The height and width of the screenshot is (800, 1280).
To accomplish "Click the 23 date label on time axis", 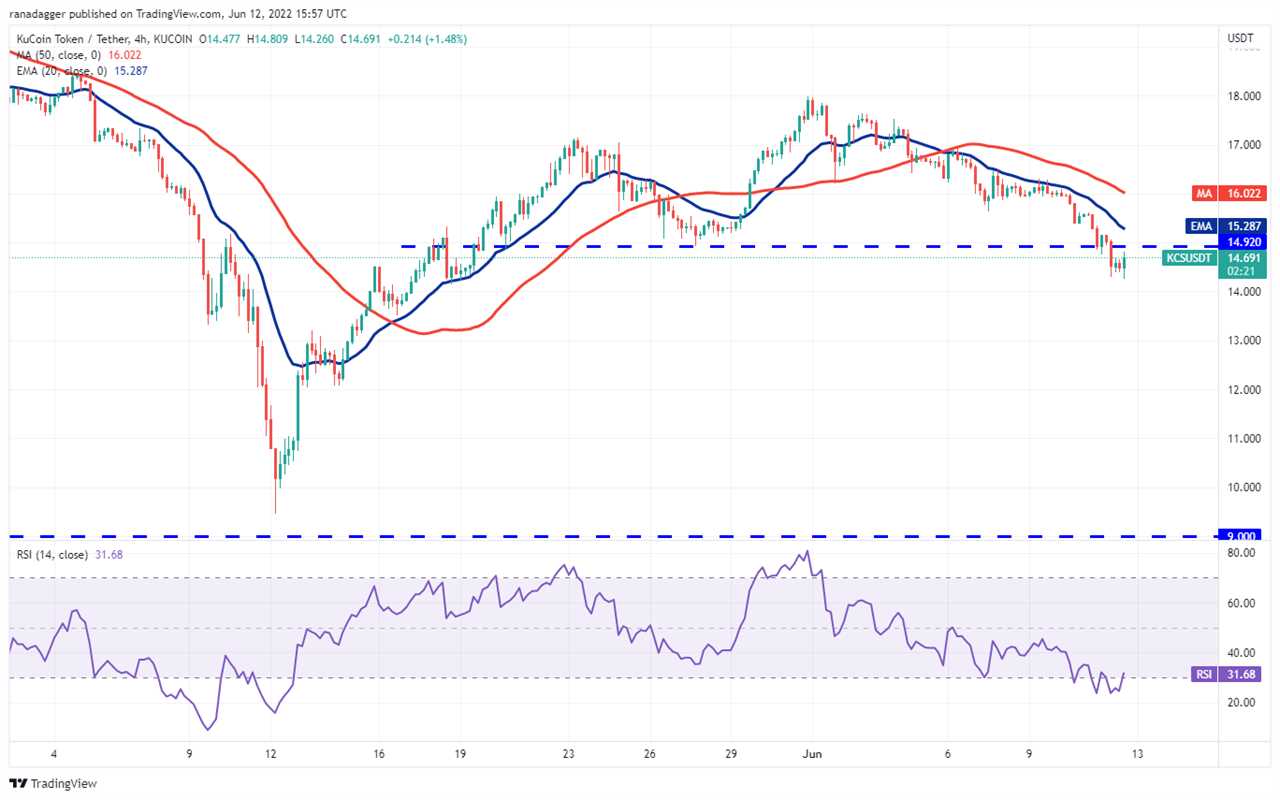I will coord(569,755).
